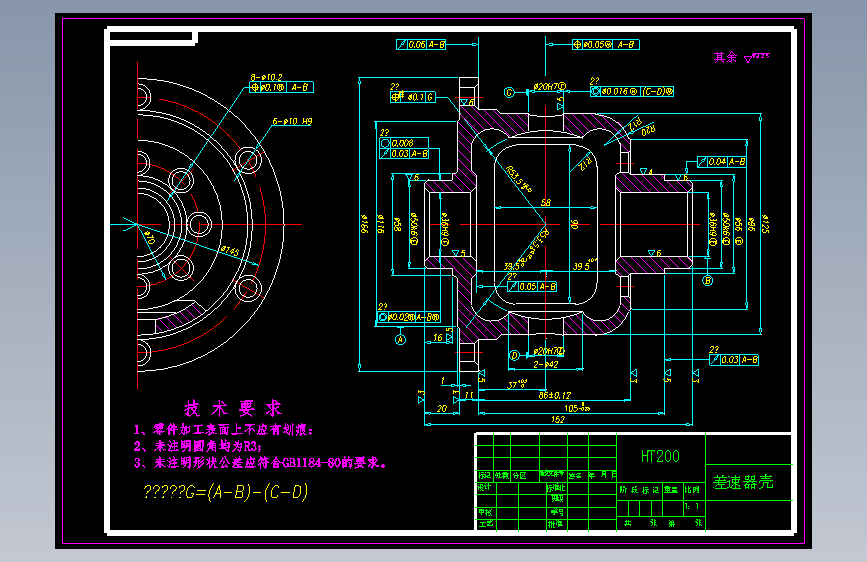This screenshot has height=562, width=867.
Task: Click the 差速器壳 part name in title block
Action: (743, 482)
